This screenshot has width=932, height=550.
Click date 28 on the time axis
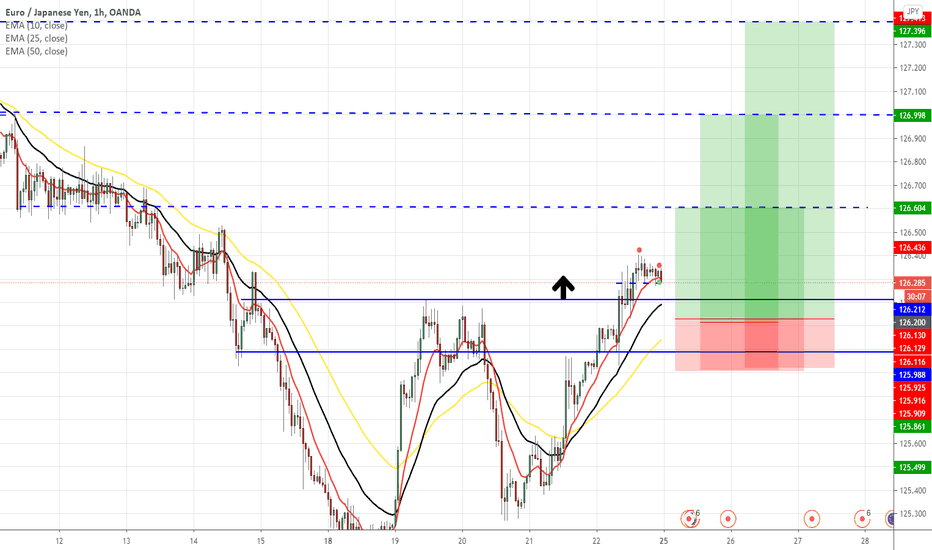tap(865, 541)
